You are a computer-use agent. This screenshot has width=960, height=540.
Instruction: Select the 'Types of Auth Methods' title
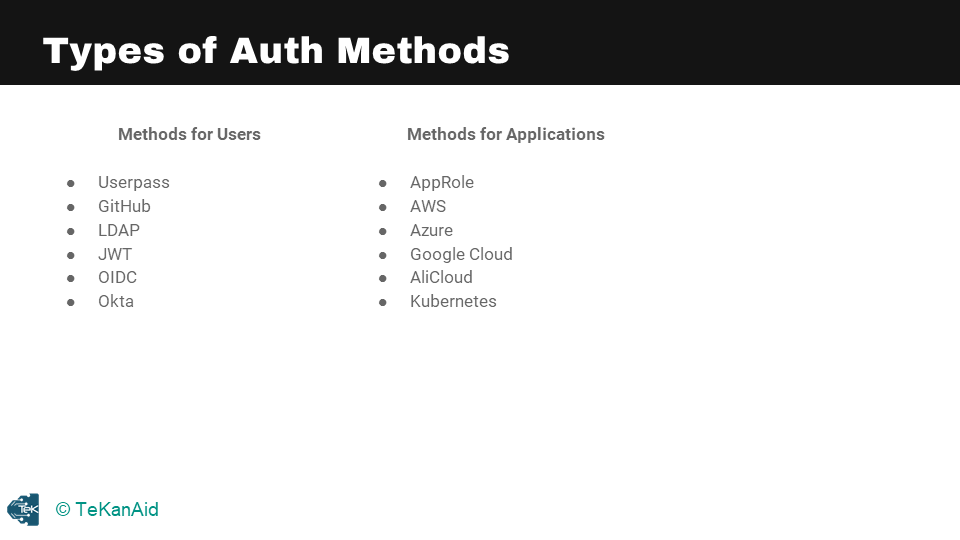click(276, 51)
